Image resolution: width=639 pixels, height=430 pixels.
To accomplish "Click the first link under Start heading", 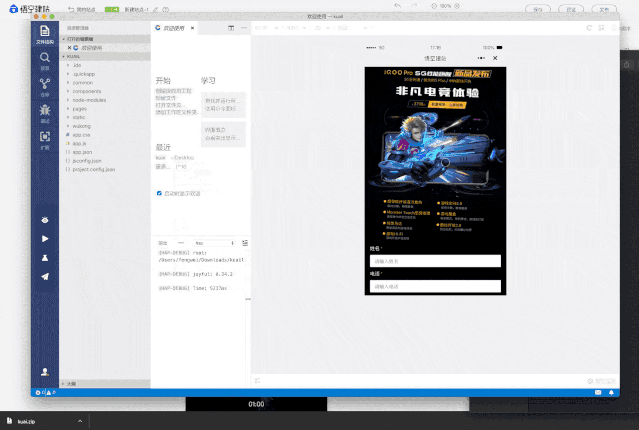I will coord(173,90).
